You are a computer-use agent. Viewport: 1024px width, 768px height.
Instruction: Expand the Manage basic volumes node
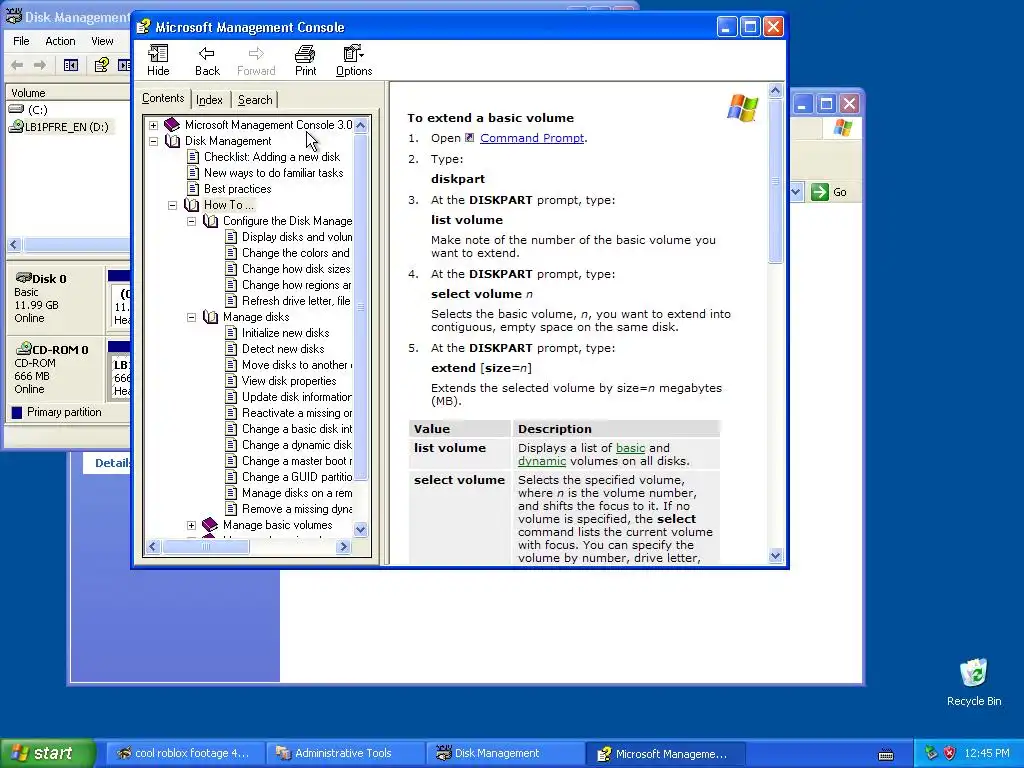point(191,525)
